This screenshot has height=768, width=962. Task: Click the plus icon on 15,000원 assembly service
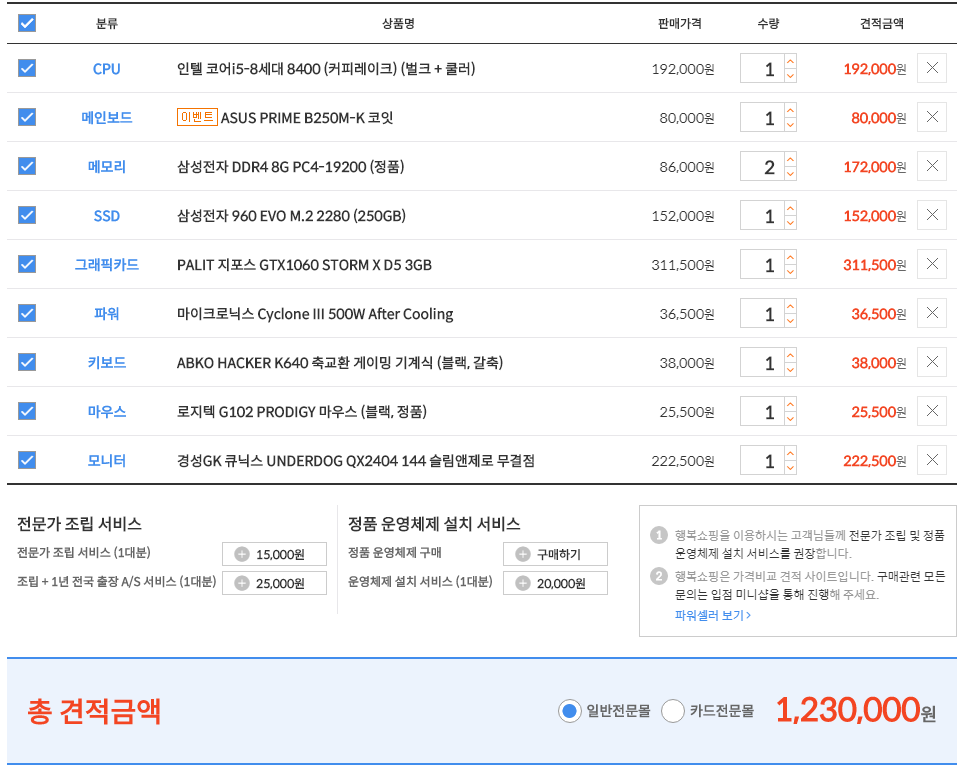click(242, 554)
